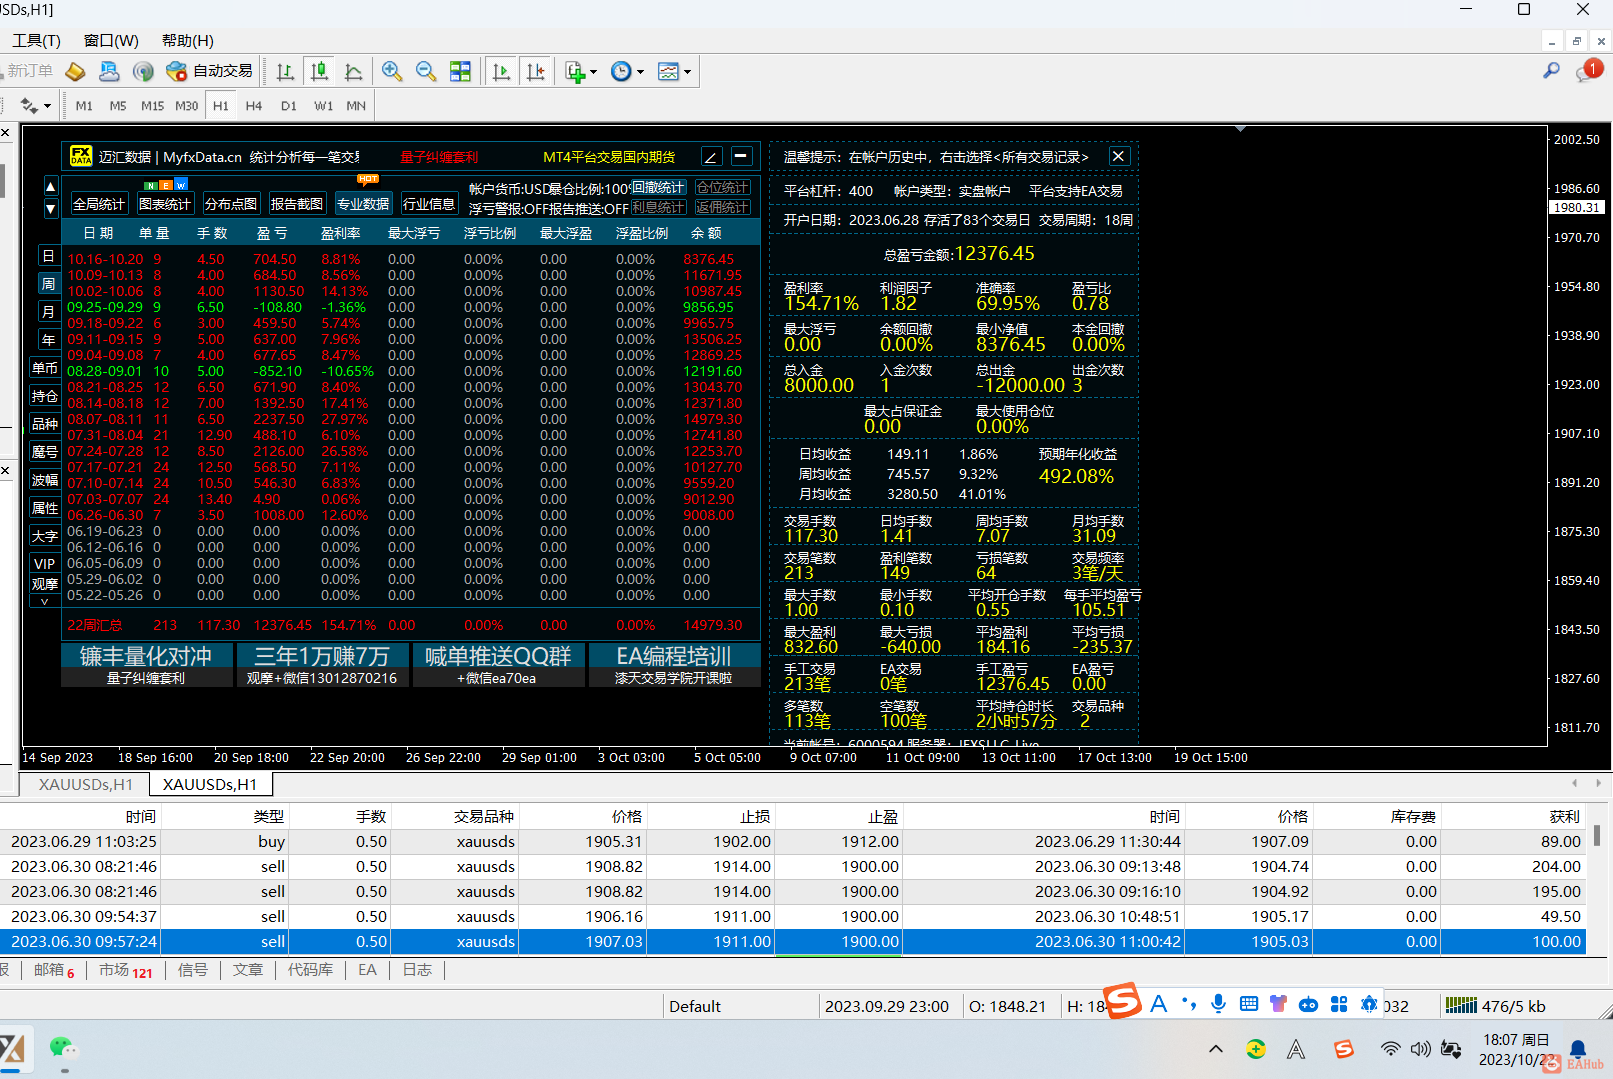The height and width of the screenshot is (1079, 1613).
Task: Tile chart windows with grid icon
Action: tap(460, 71)
